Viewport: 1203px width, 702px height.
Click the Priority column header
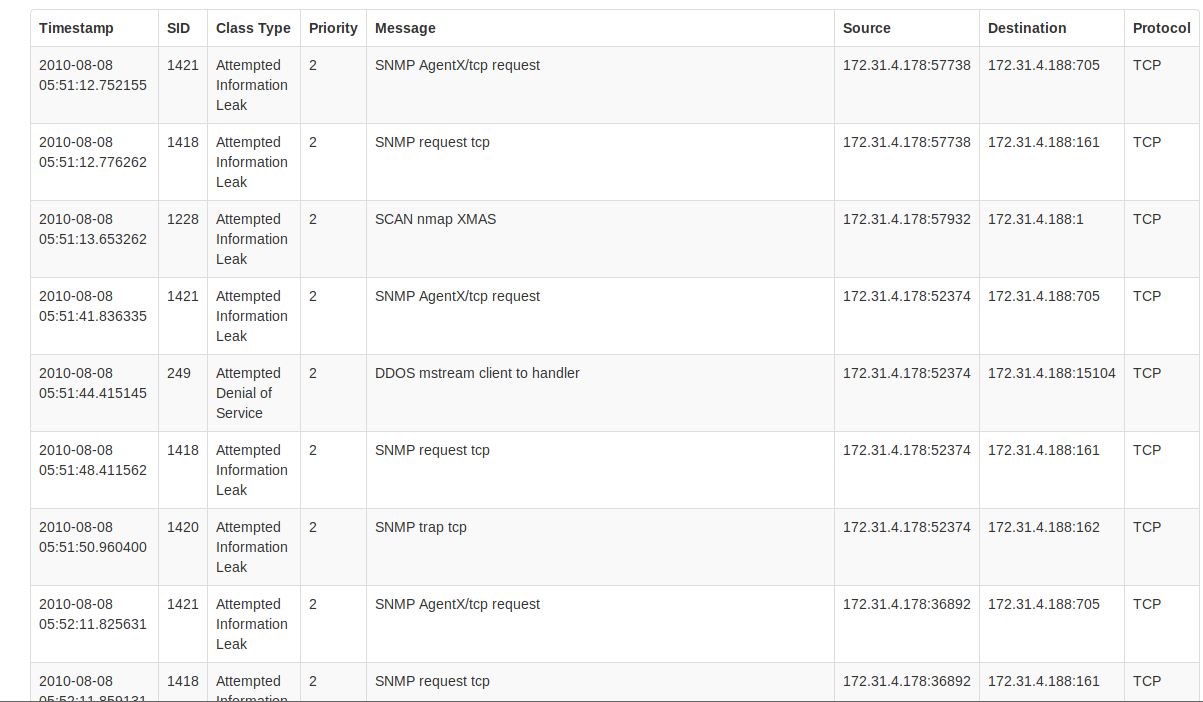tap(333, 28)
